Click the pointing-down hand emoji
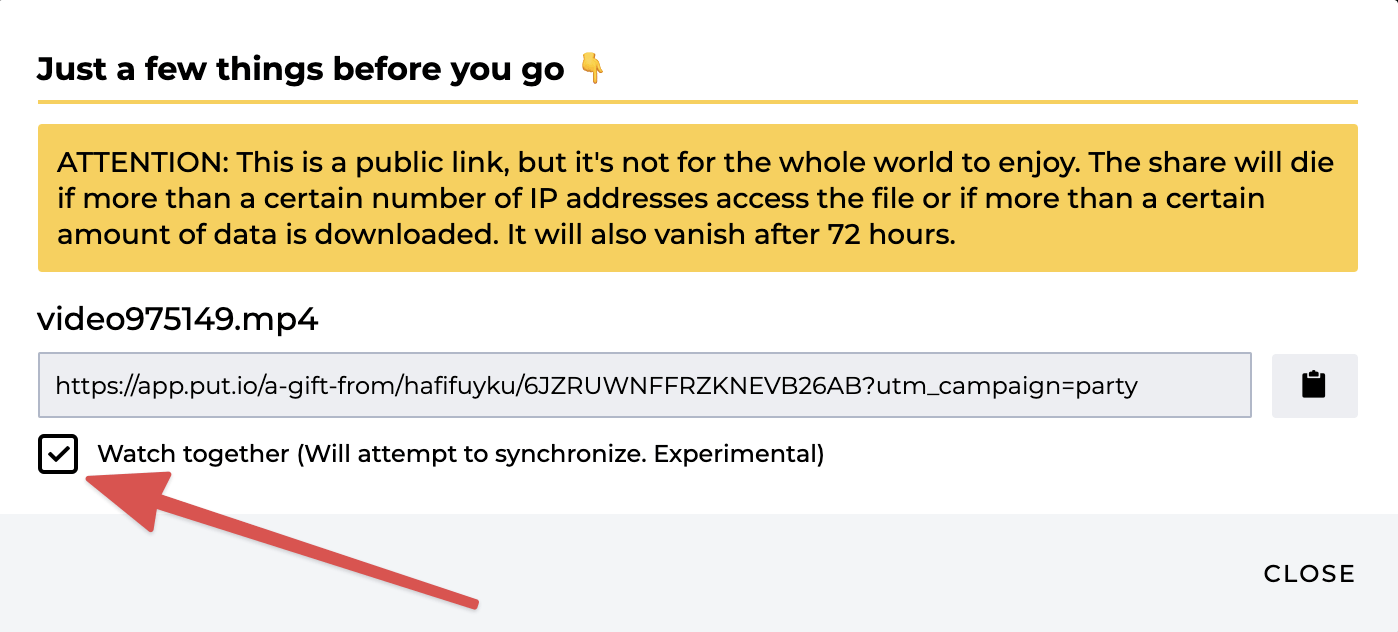The width and height of the screenshot is (1398, 632). point(593,69)
